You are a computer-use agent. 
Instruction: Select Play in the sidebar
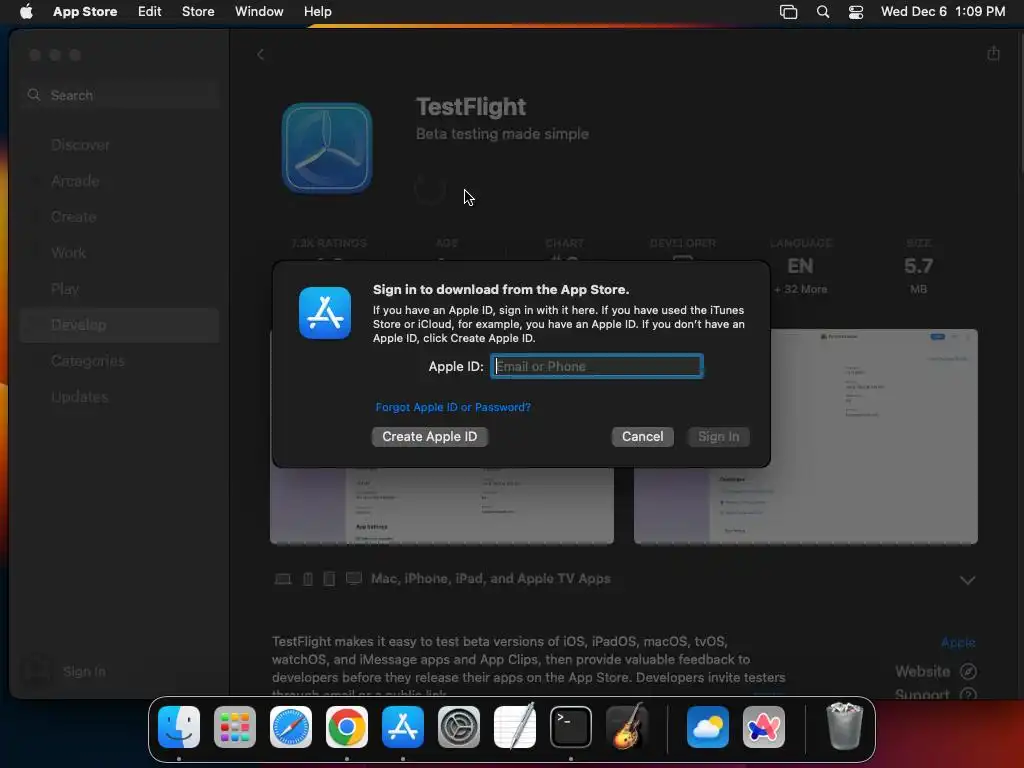(x=120, y=289)
